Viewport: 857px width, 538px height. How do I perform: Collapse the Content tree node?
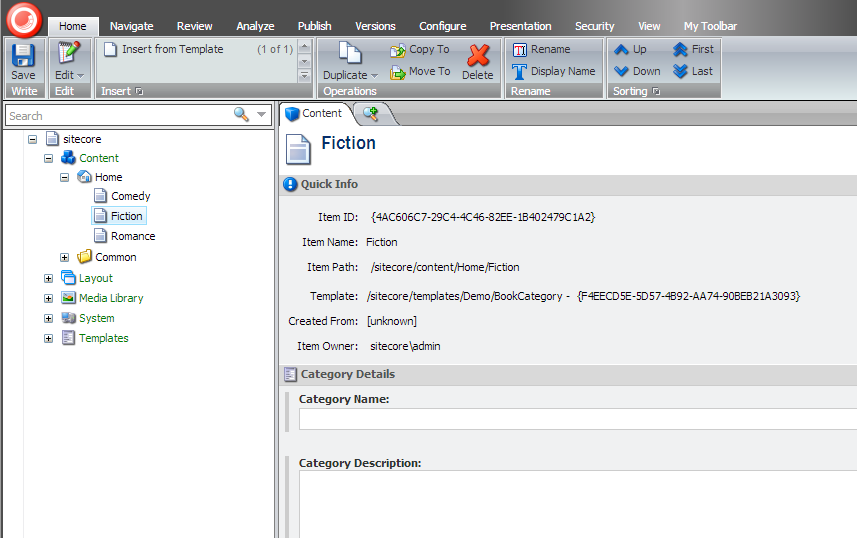point(49,159)
